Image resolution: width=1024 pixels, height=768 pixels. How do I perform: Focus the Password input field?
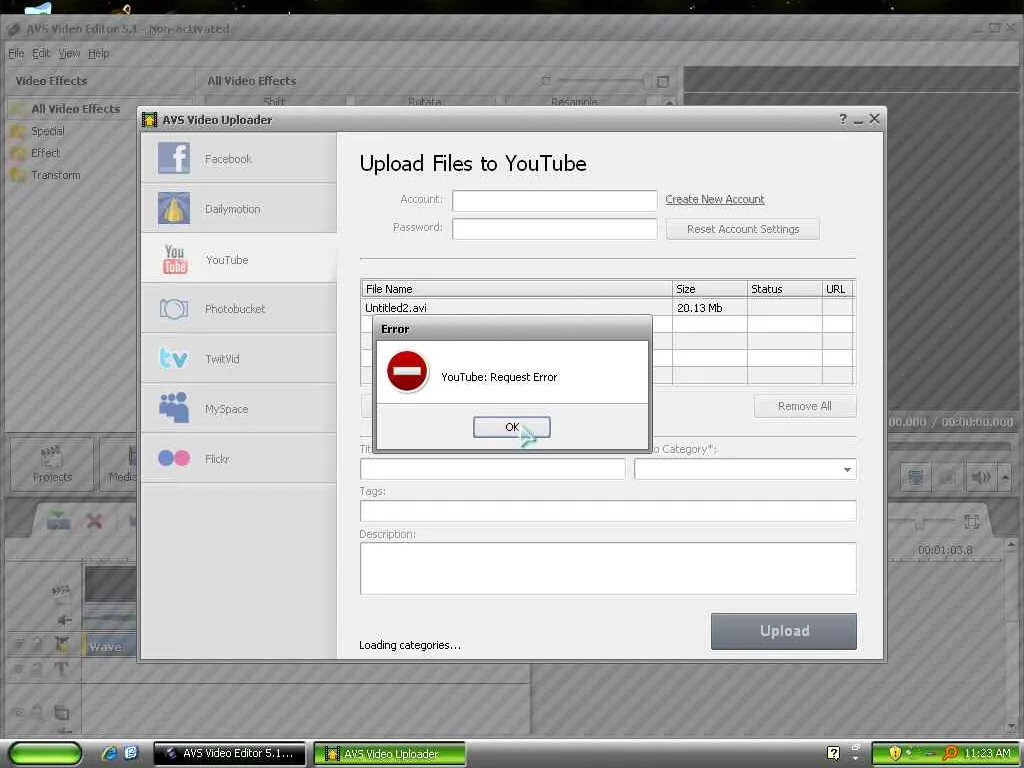pyautogui.click(x=554, y=229)
